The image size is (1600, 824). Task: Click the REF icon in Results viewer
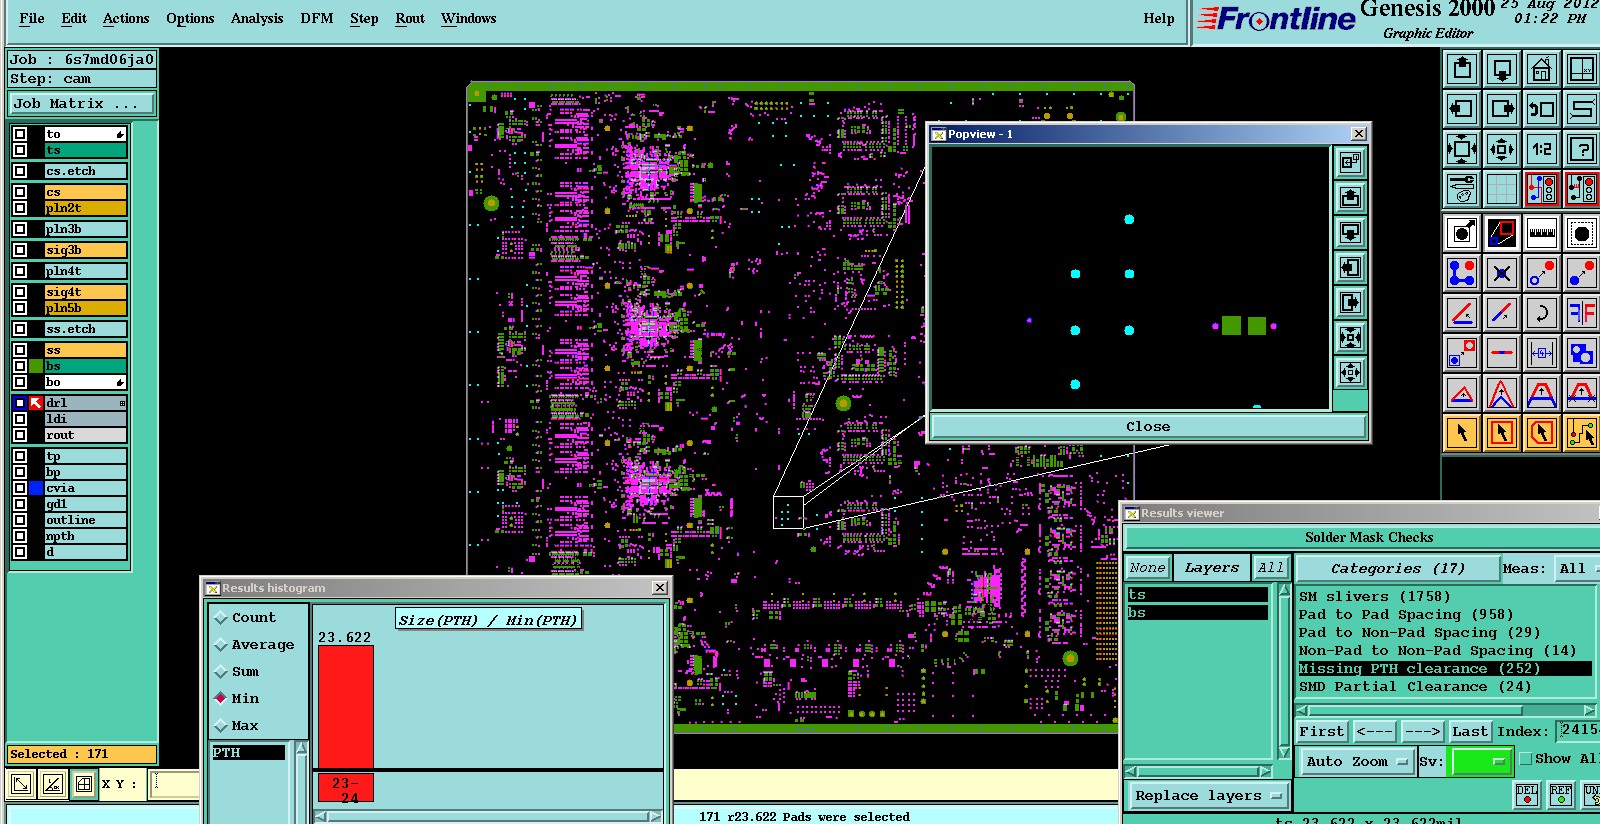[1561, 795]
